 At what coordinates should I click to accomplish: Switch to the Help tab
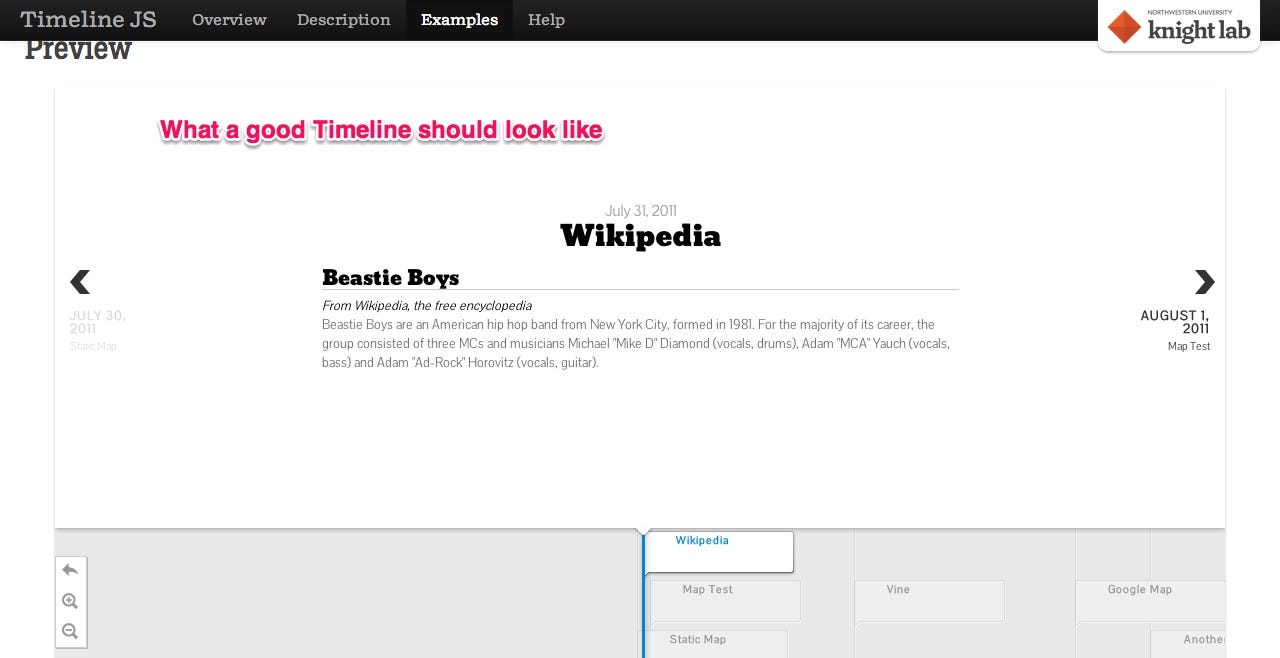546,19
